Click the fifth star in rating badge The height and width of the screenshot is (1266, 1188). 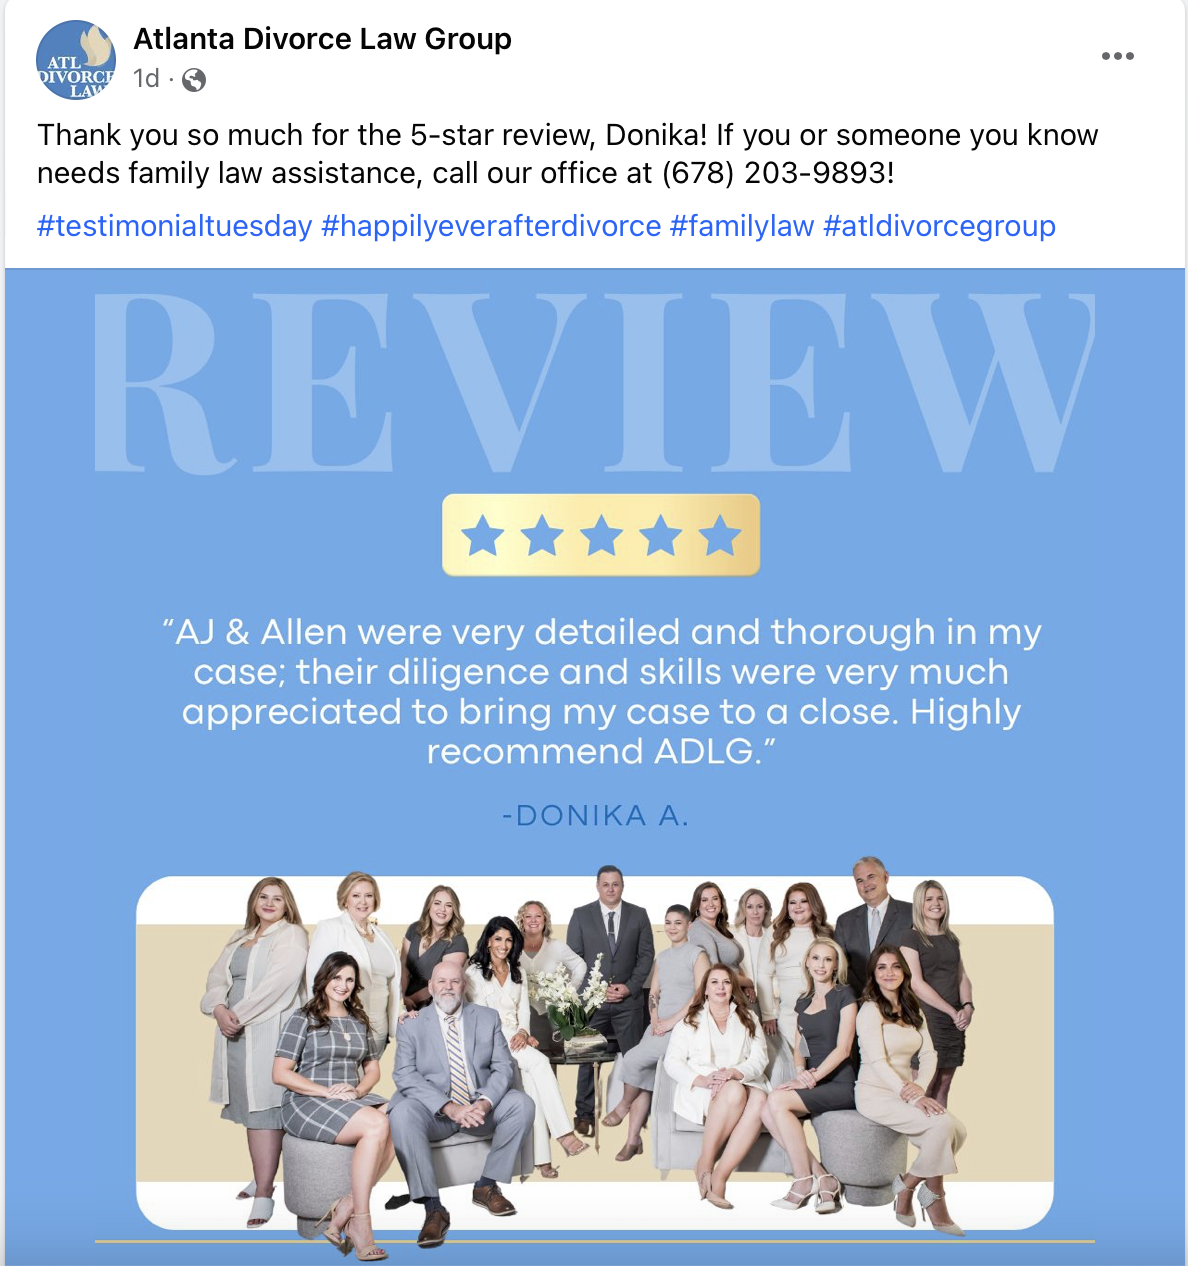[x=720, y=535]
